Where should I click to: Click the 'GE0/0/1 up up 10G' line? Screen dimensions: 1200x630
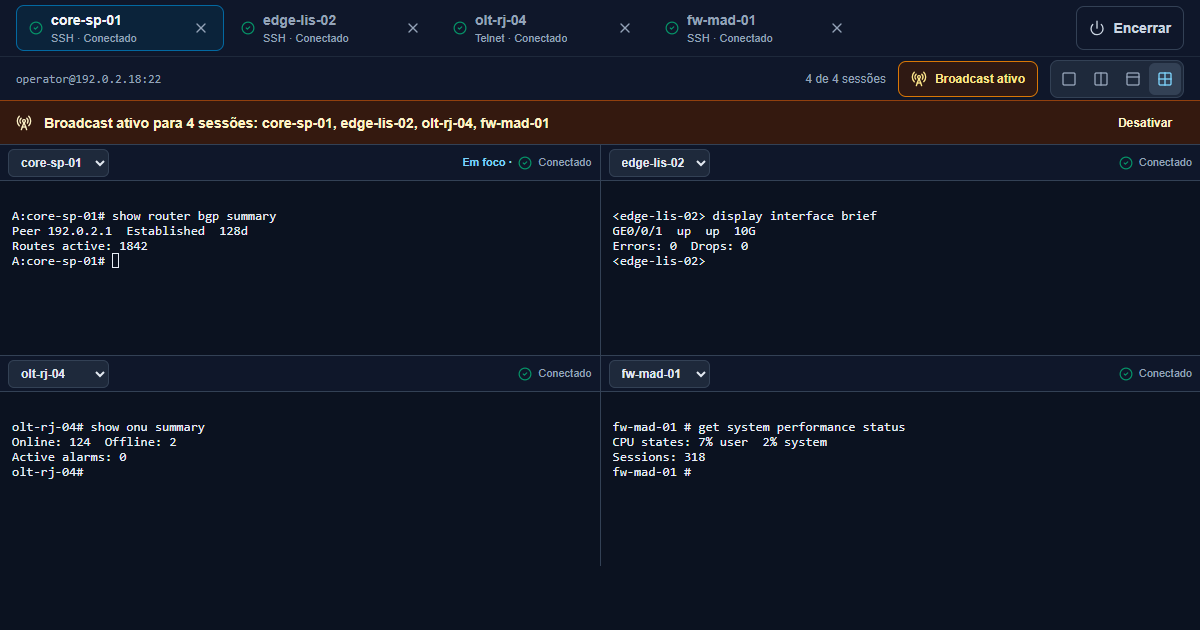click(x=684, y=231)
